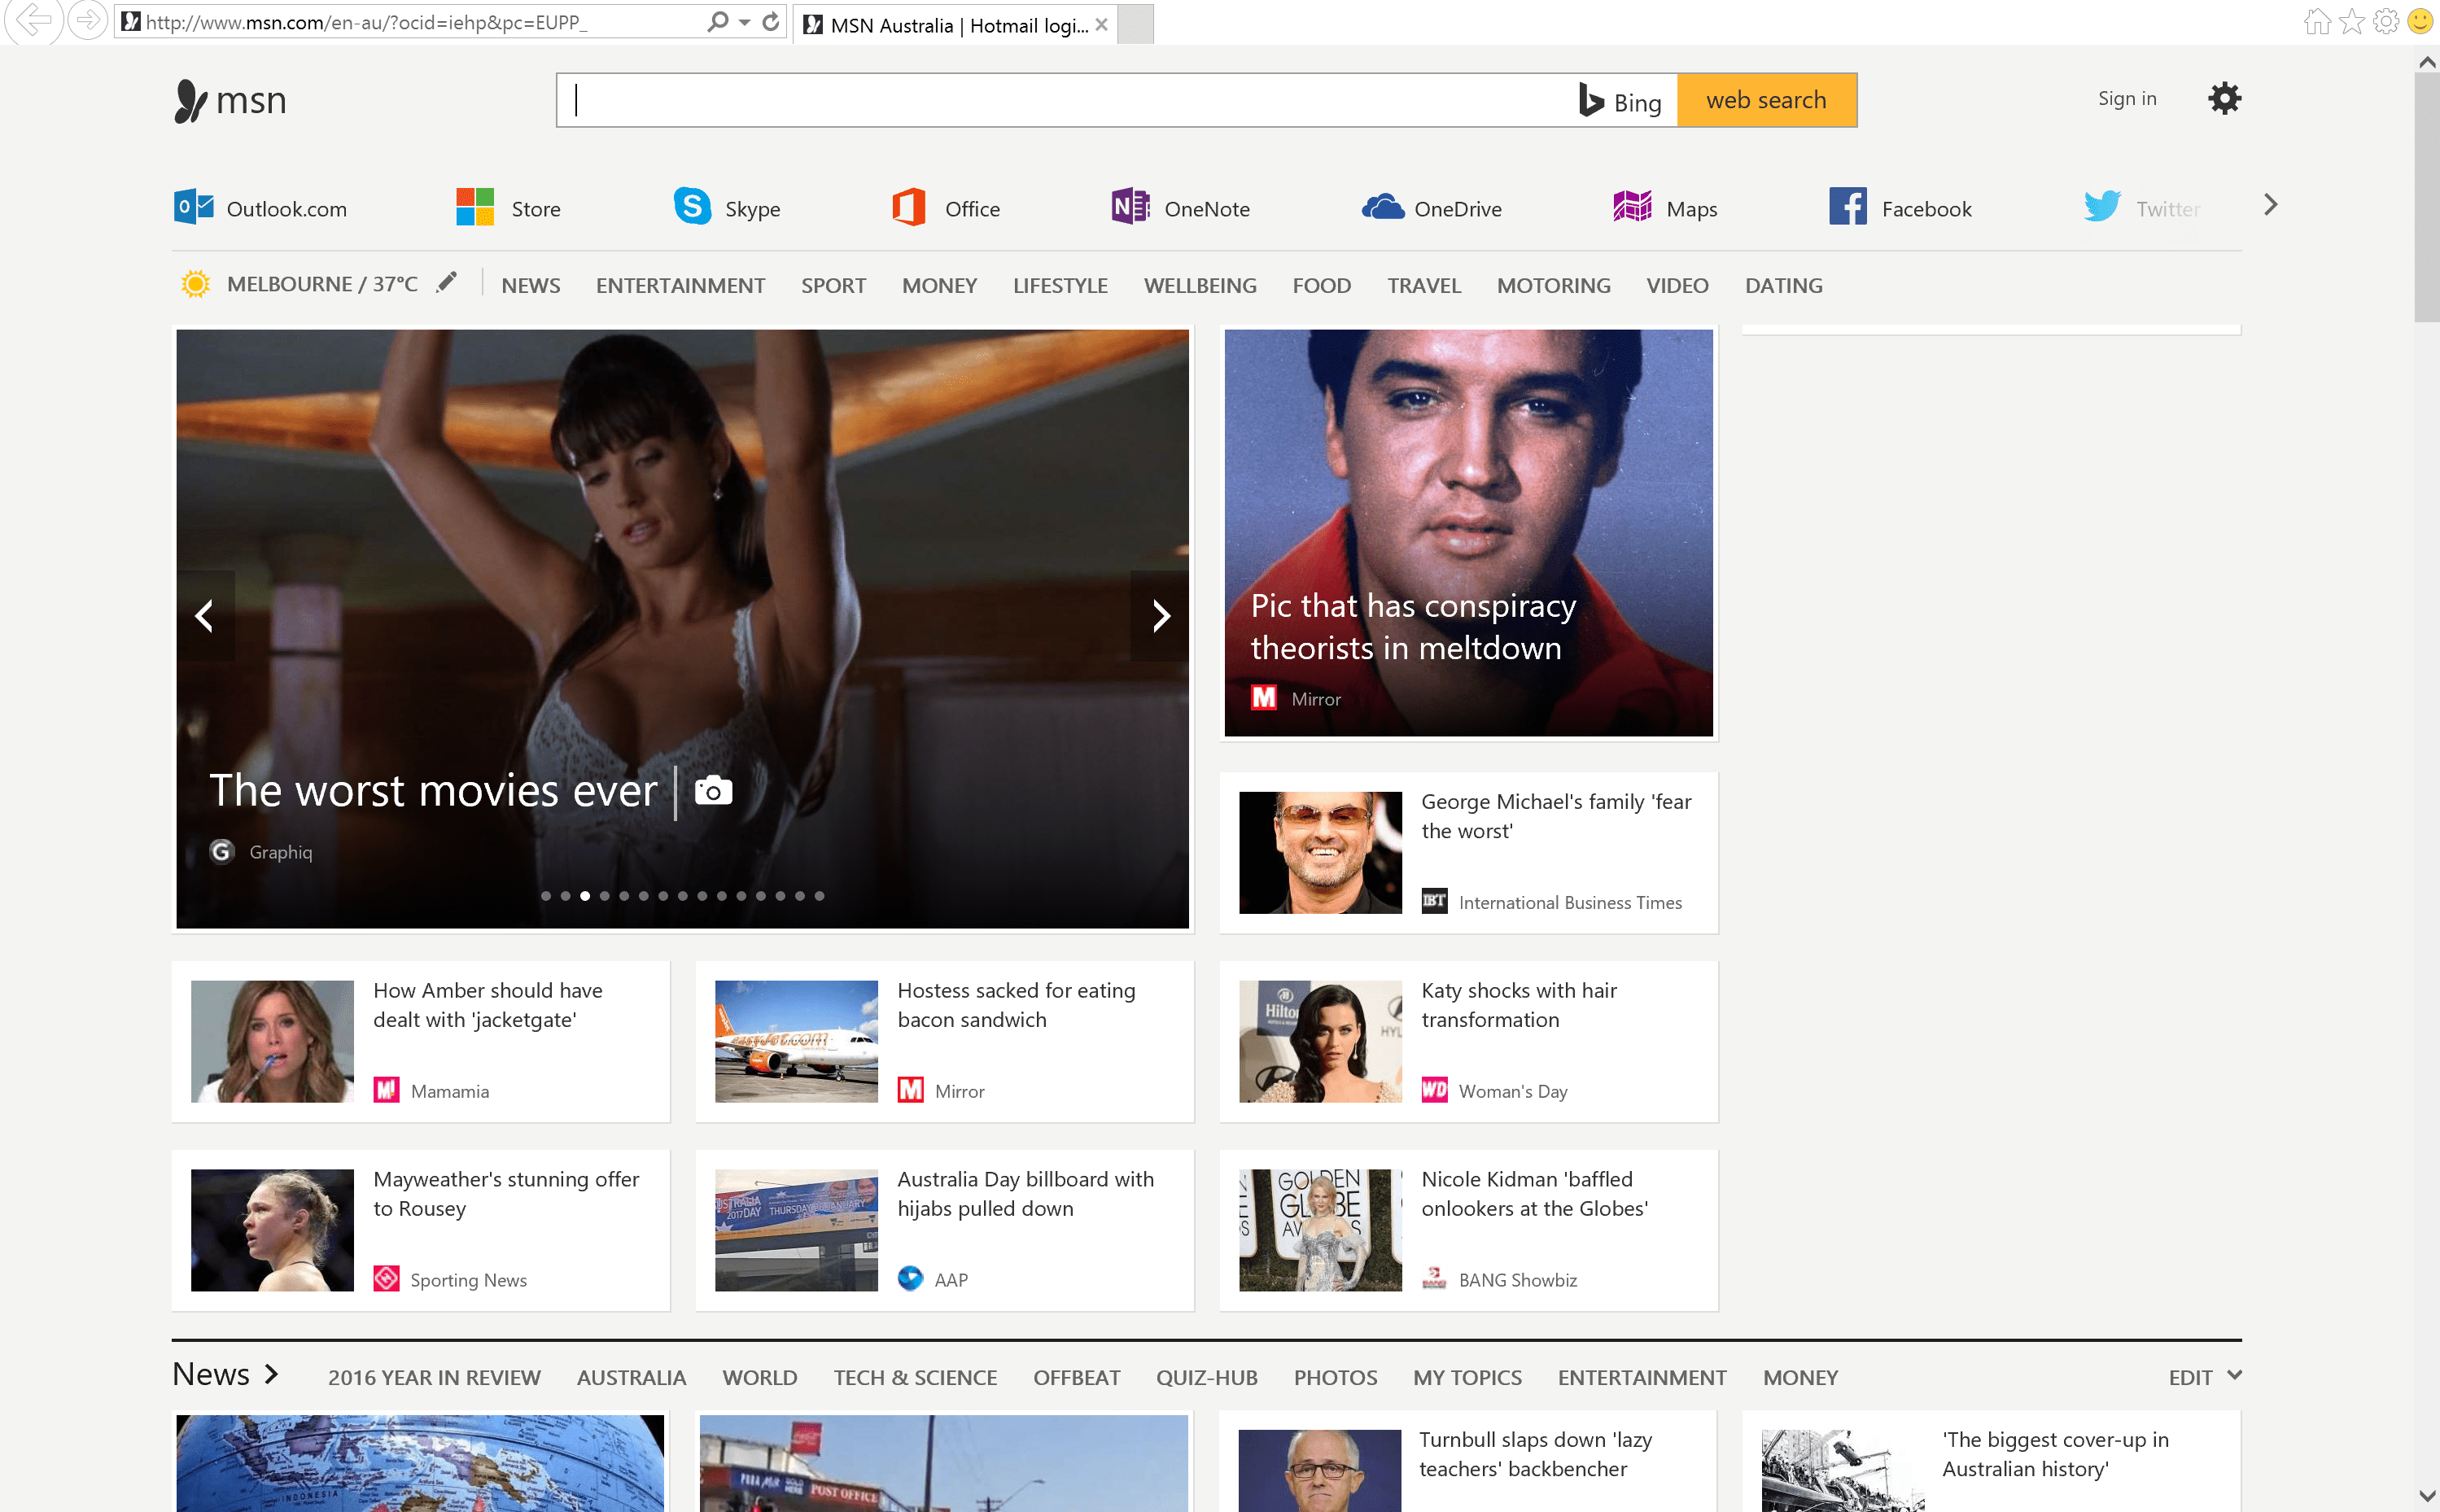The width and height of the screenshot is (2440, 1512).
Task: Click the browser Forward arrow
Action: [x=88, y=20]
